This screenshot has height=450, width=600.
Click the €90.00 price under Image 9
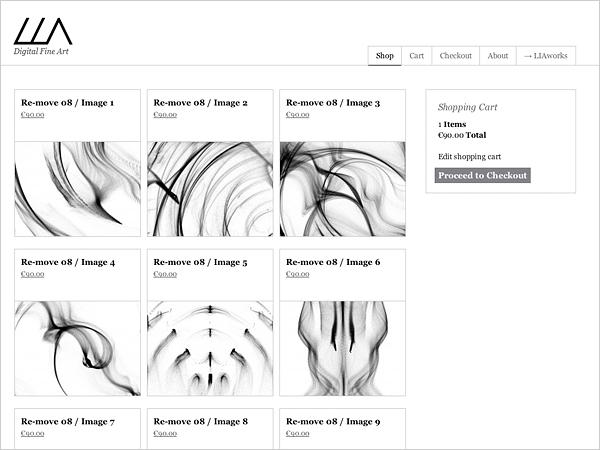(x=298, y=434)
